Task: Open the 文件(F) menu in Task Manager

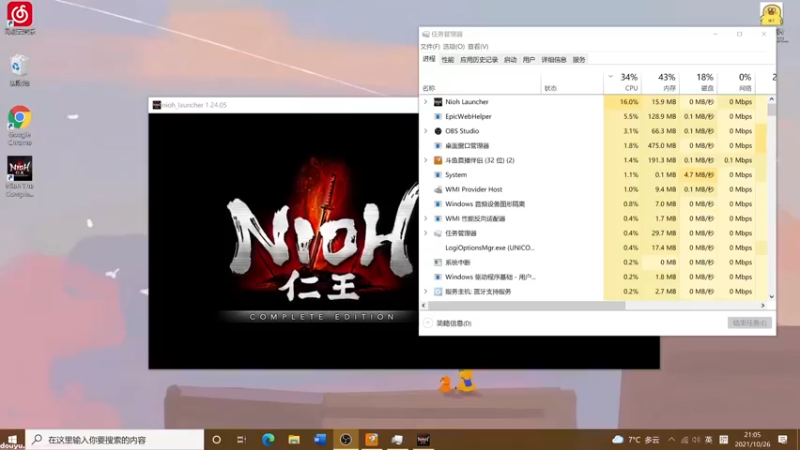Action: tap(430, 46)
